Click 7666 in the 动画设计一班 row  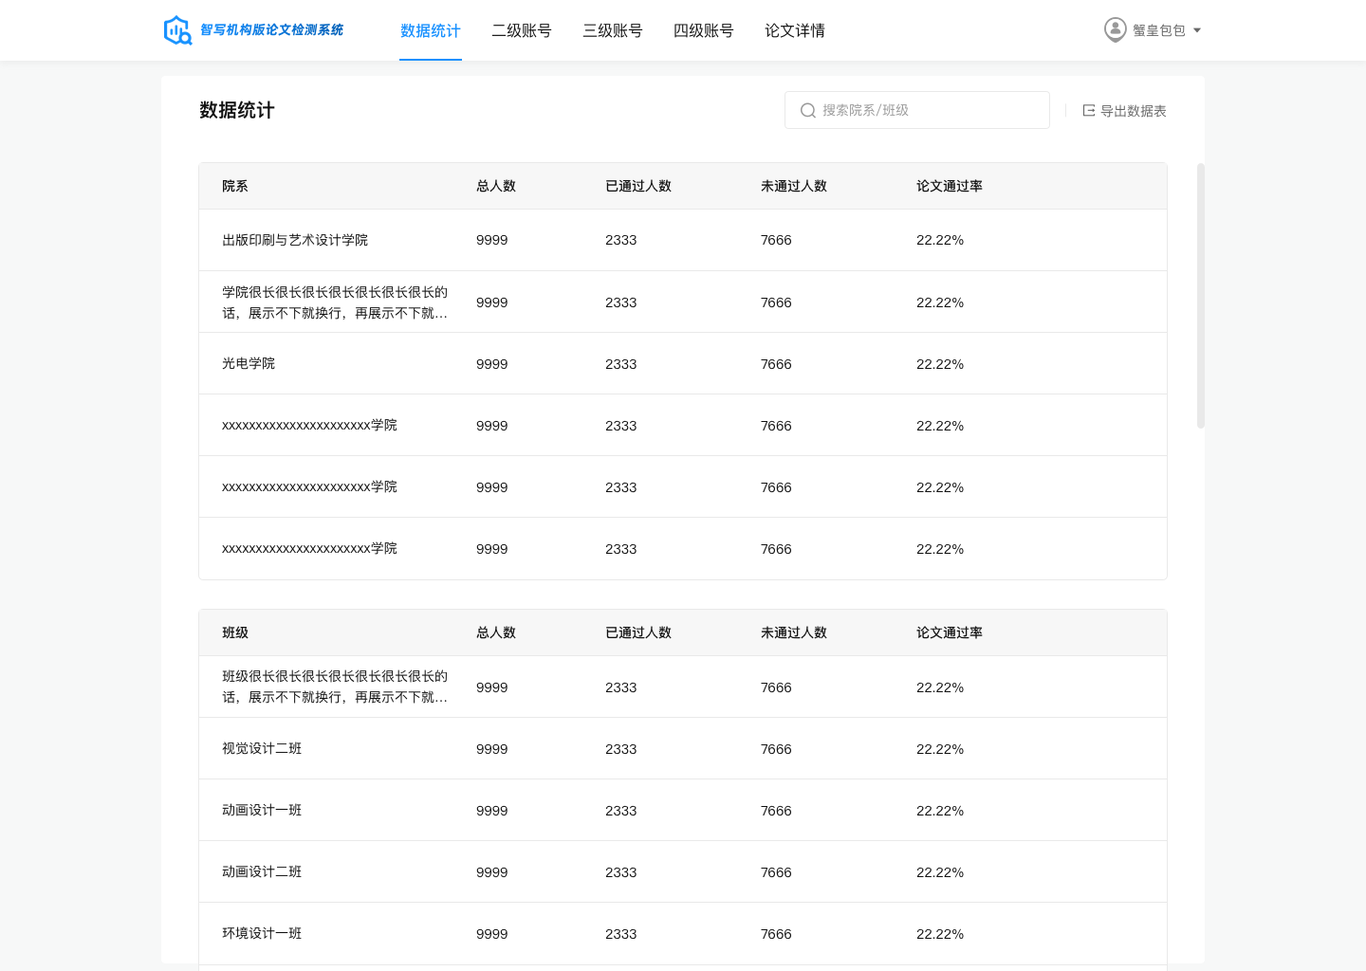(x=776, y=811)
